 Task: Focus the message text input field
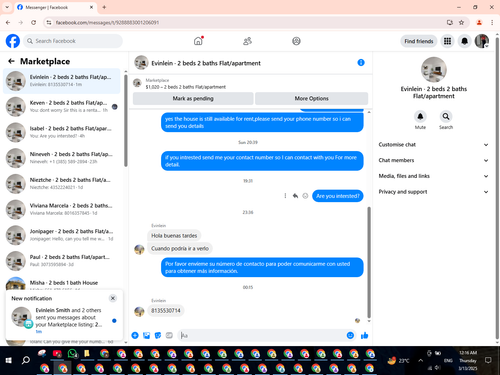click(262, 335)
